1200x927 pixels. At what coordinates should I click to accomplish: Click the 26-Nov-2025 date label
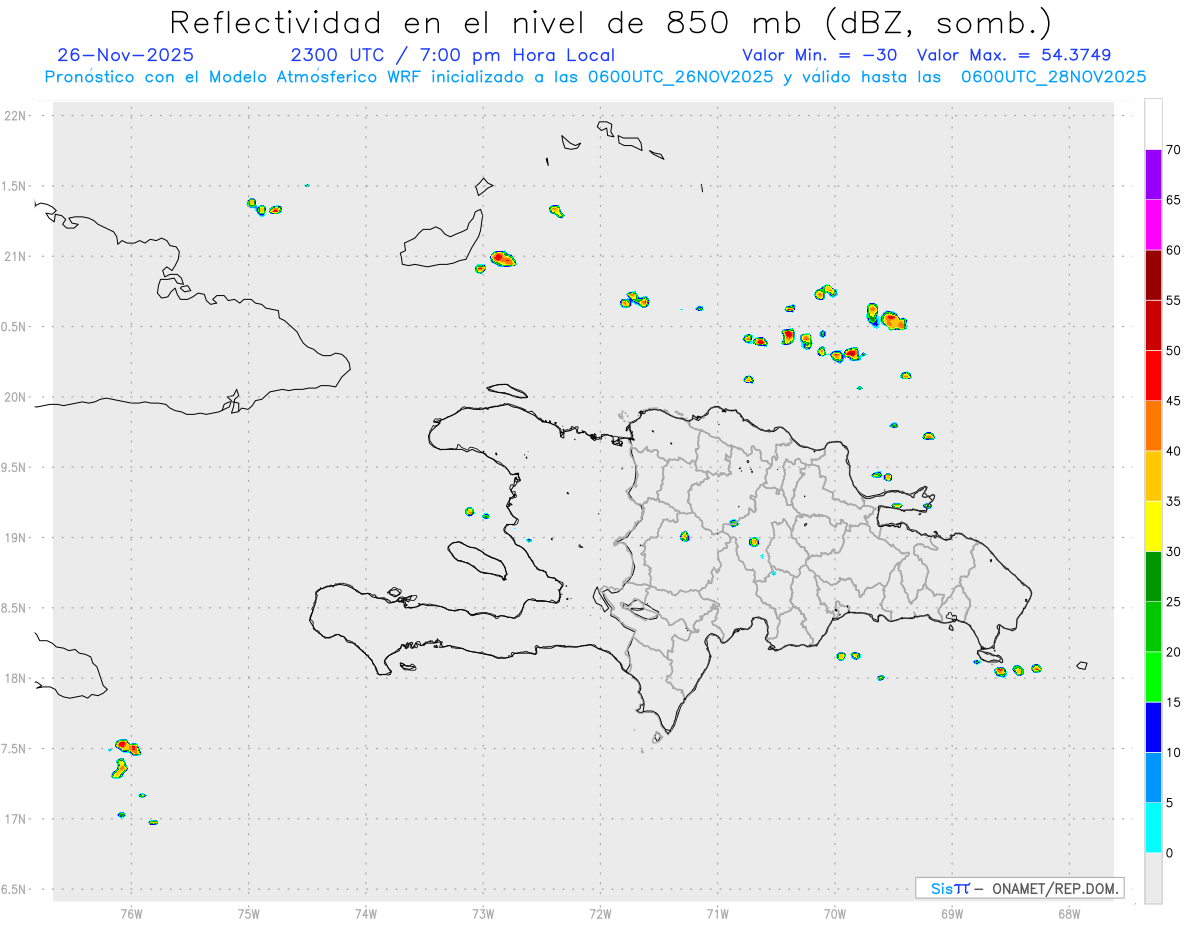pos(126,55)
